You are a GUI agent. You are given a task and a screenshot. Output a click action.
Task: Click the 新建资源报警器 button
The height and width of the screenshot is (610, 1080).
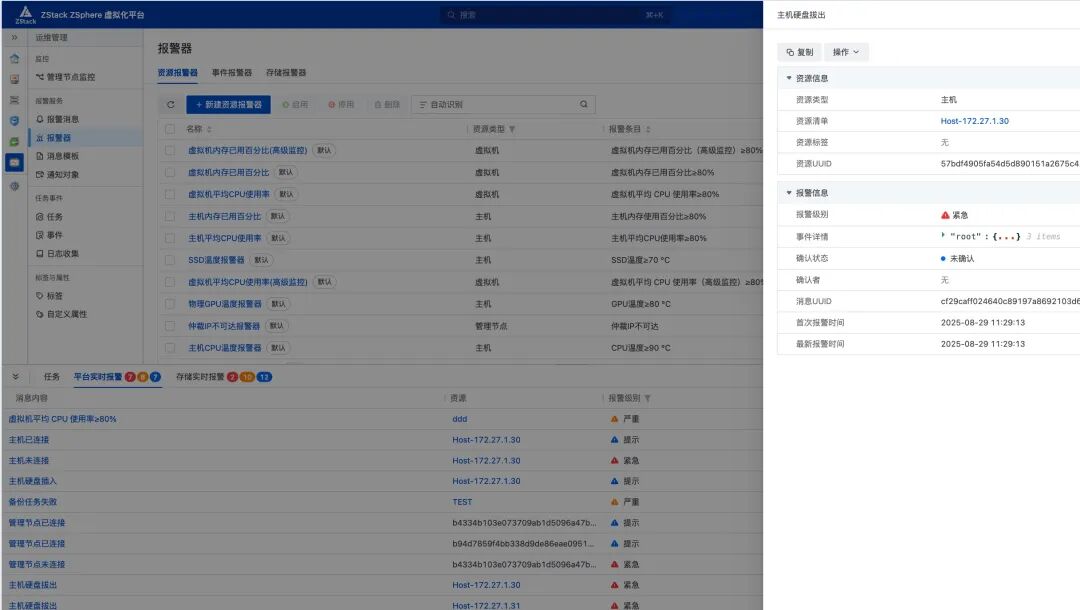pyautogui.click(x=227, y=103)
